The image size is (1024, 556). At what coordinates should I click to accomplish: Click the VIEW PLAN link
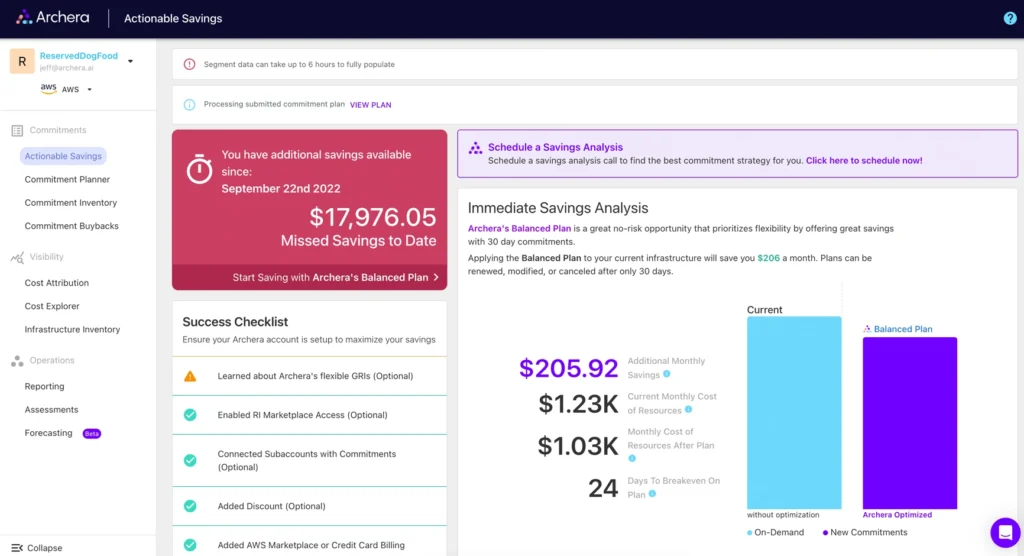[370, 105]
